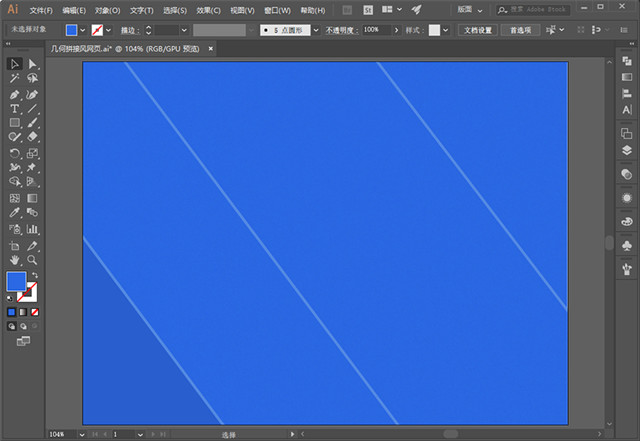Set paint mode to None
This screenshot has width=640, height=441.
(x=35, y=312)
